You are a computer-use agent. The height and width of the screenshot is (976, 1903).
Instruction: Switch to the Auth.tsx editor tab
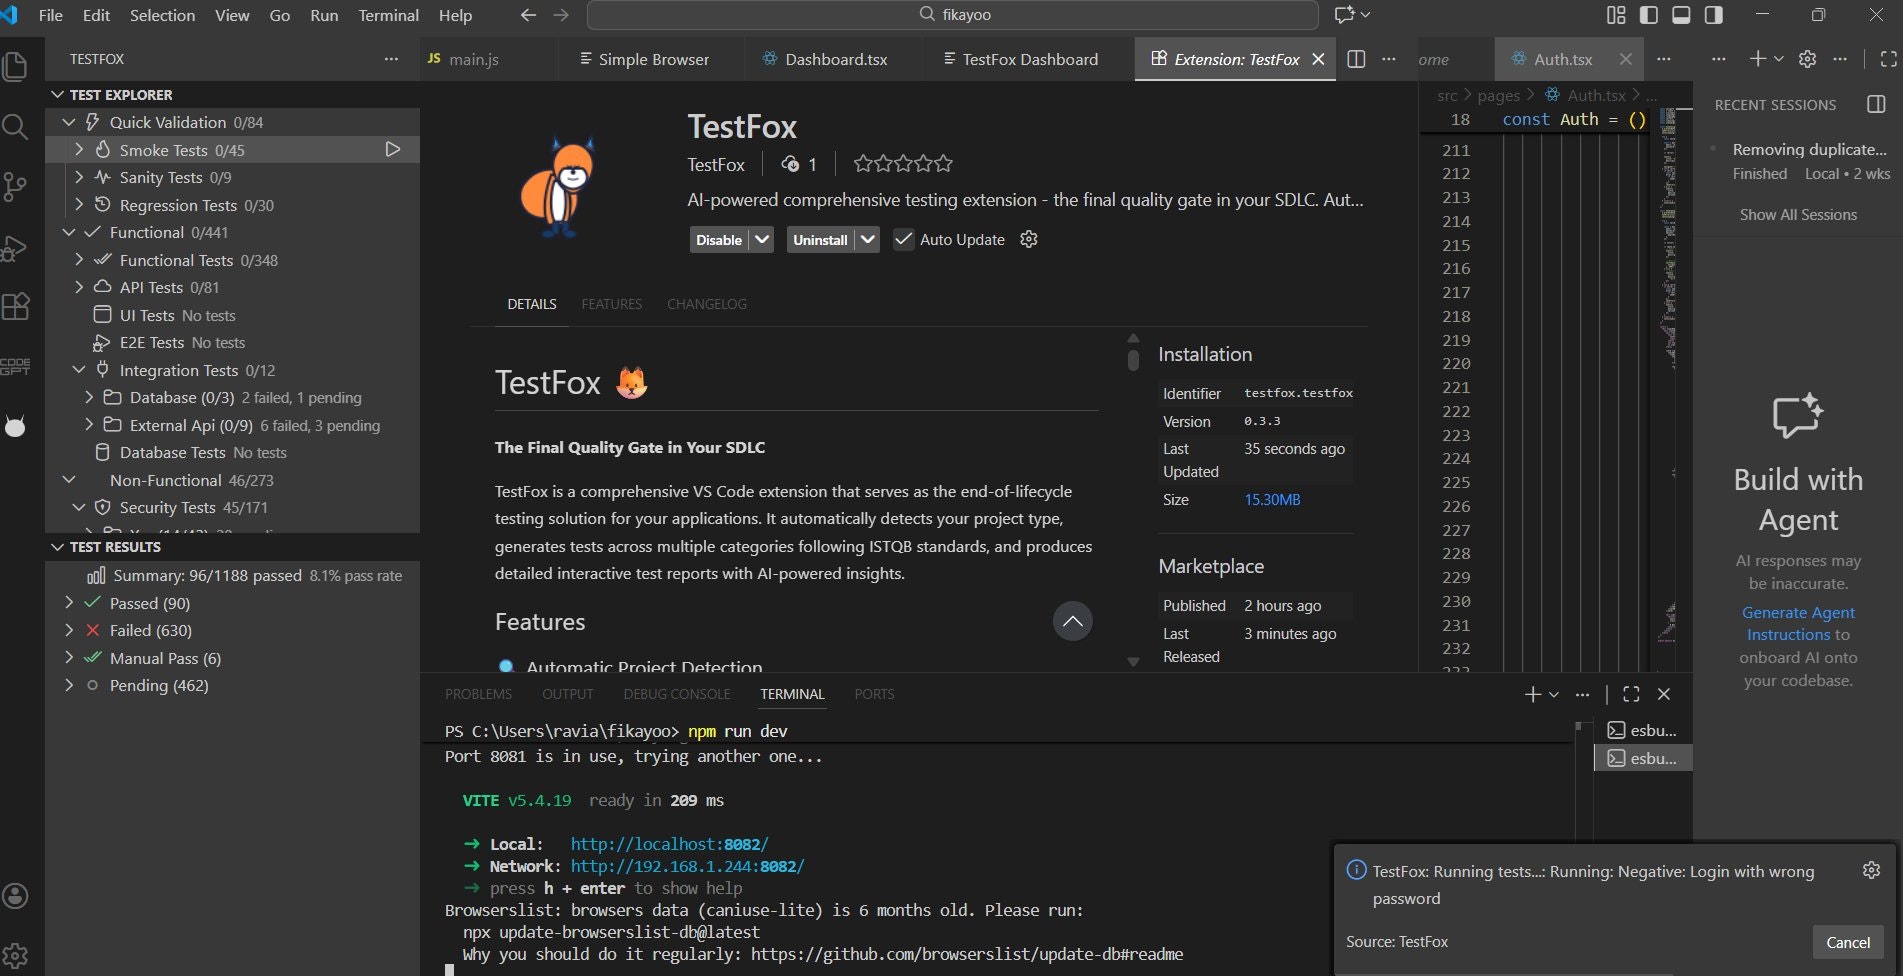pyautogui.click(x=1563, y=59)
